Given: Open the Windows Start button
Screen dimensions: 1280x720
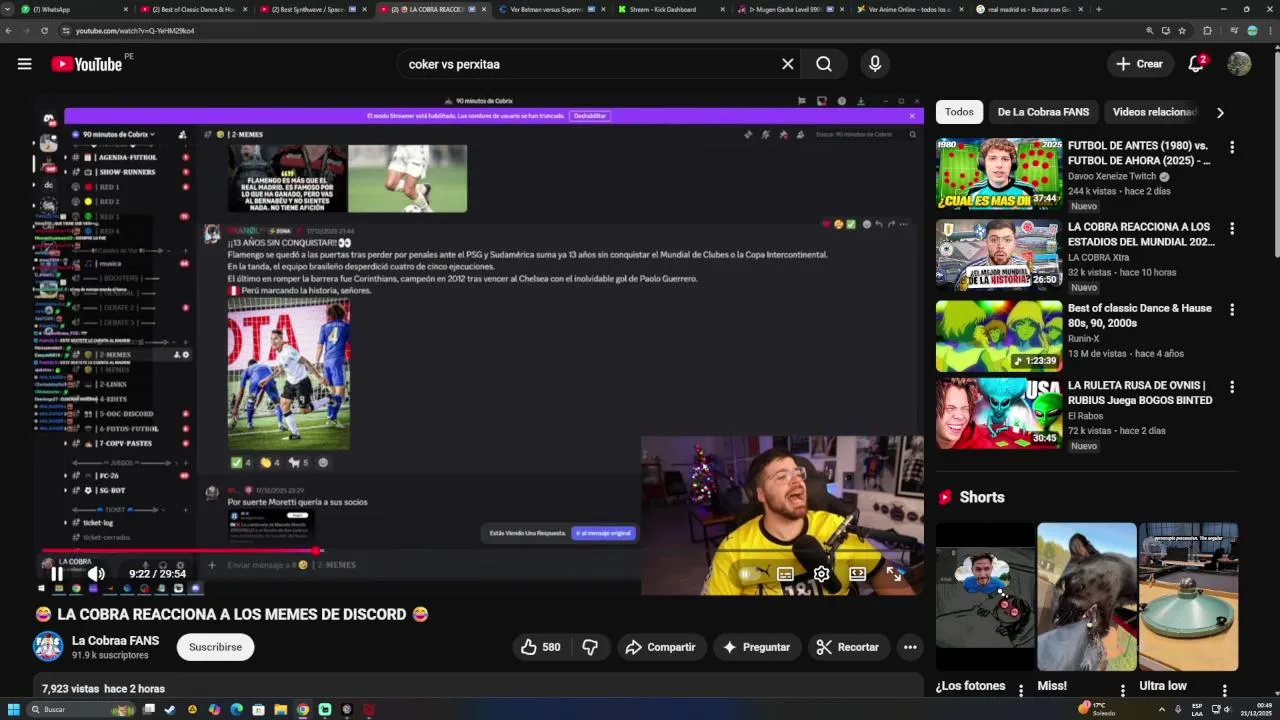Looking at the screenshot, I should coord(14,710).
